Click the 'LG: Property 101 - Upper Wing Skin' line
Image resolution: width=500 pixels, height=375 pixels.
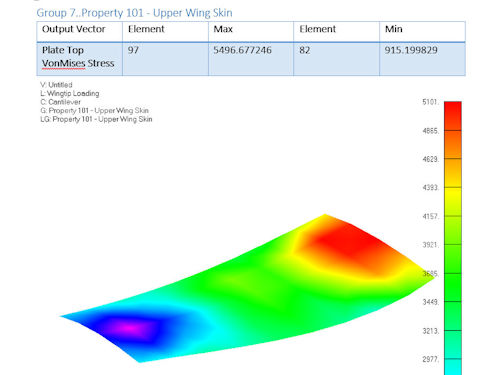point(96,119)
